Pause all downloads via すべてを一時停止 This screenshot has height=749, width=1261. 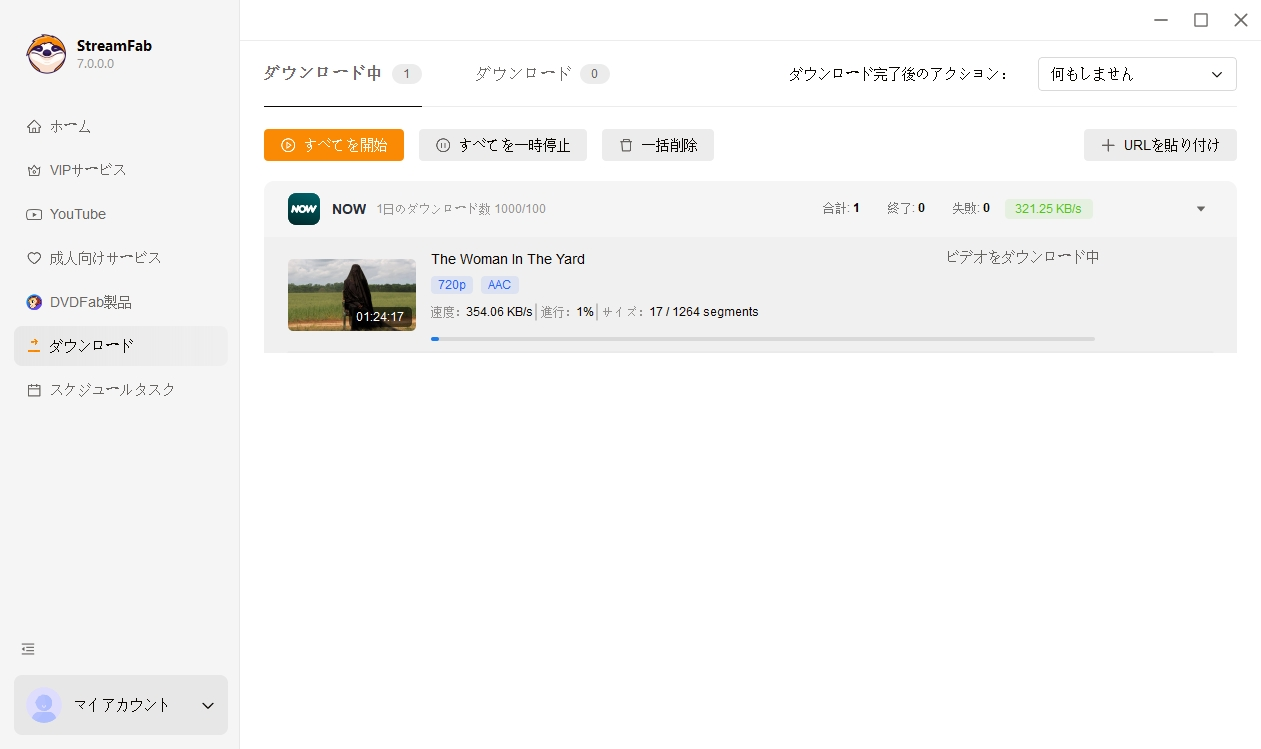pos(502,145)
